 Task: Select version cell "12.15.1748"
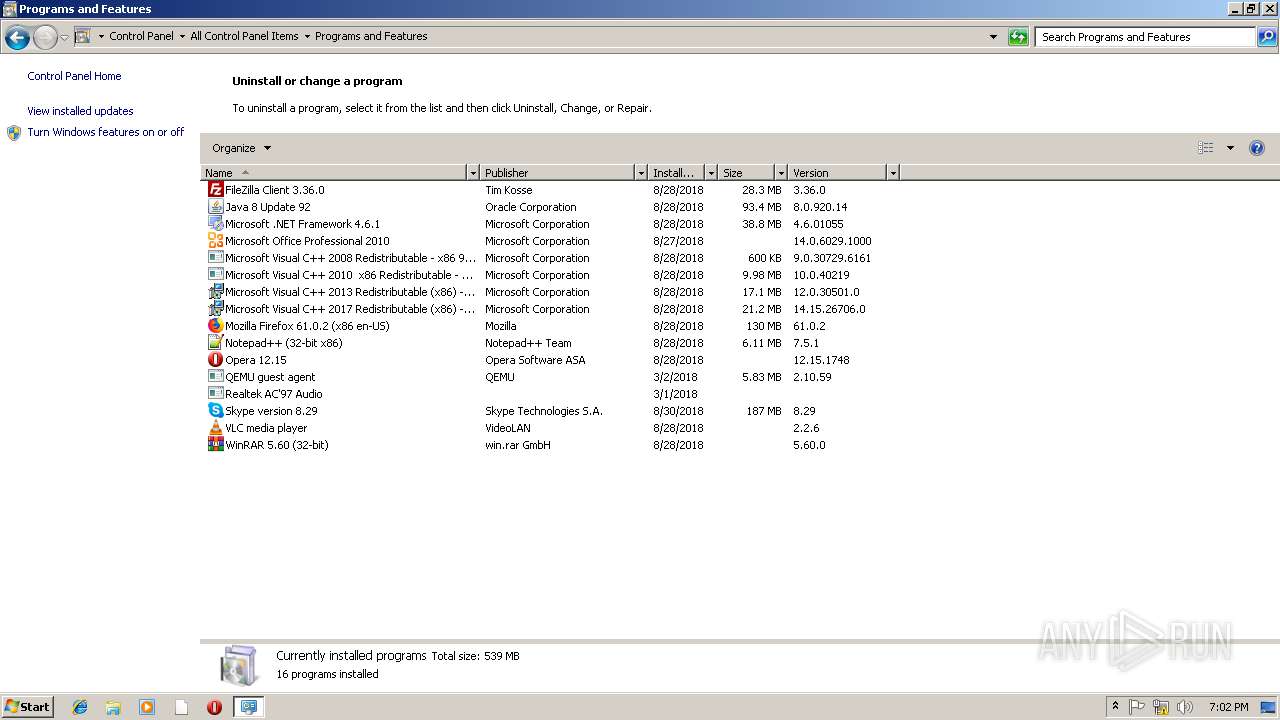(x=821, y=360)
